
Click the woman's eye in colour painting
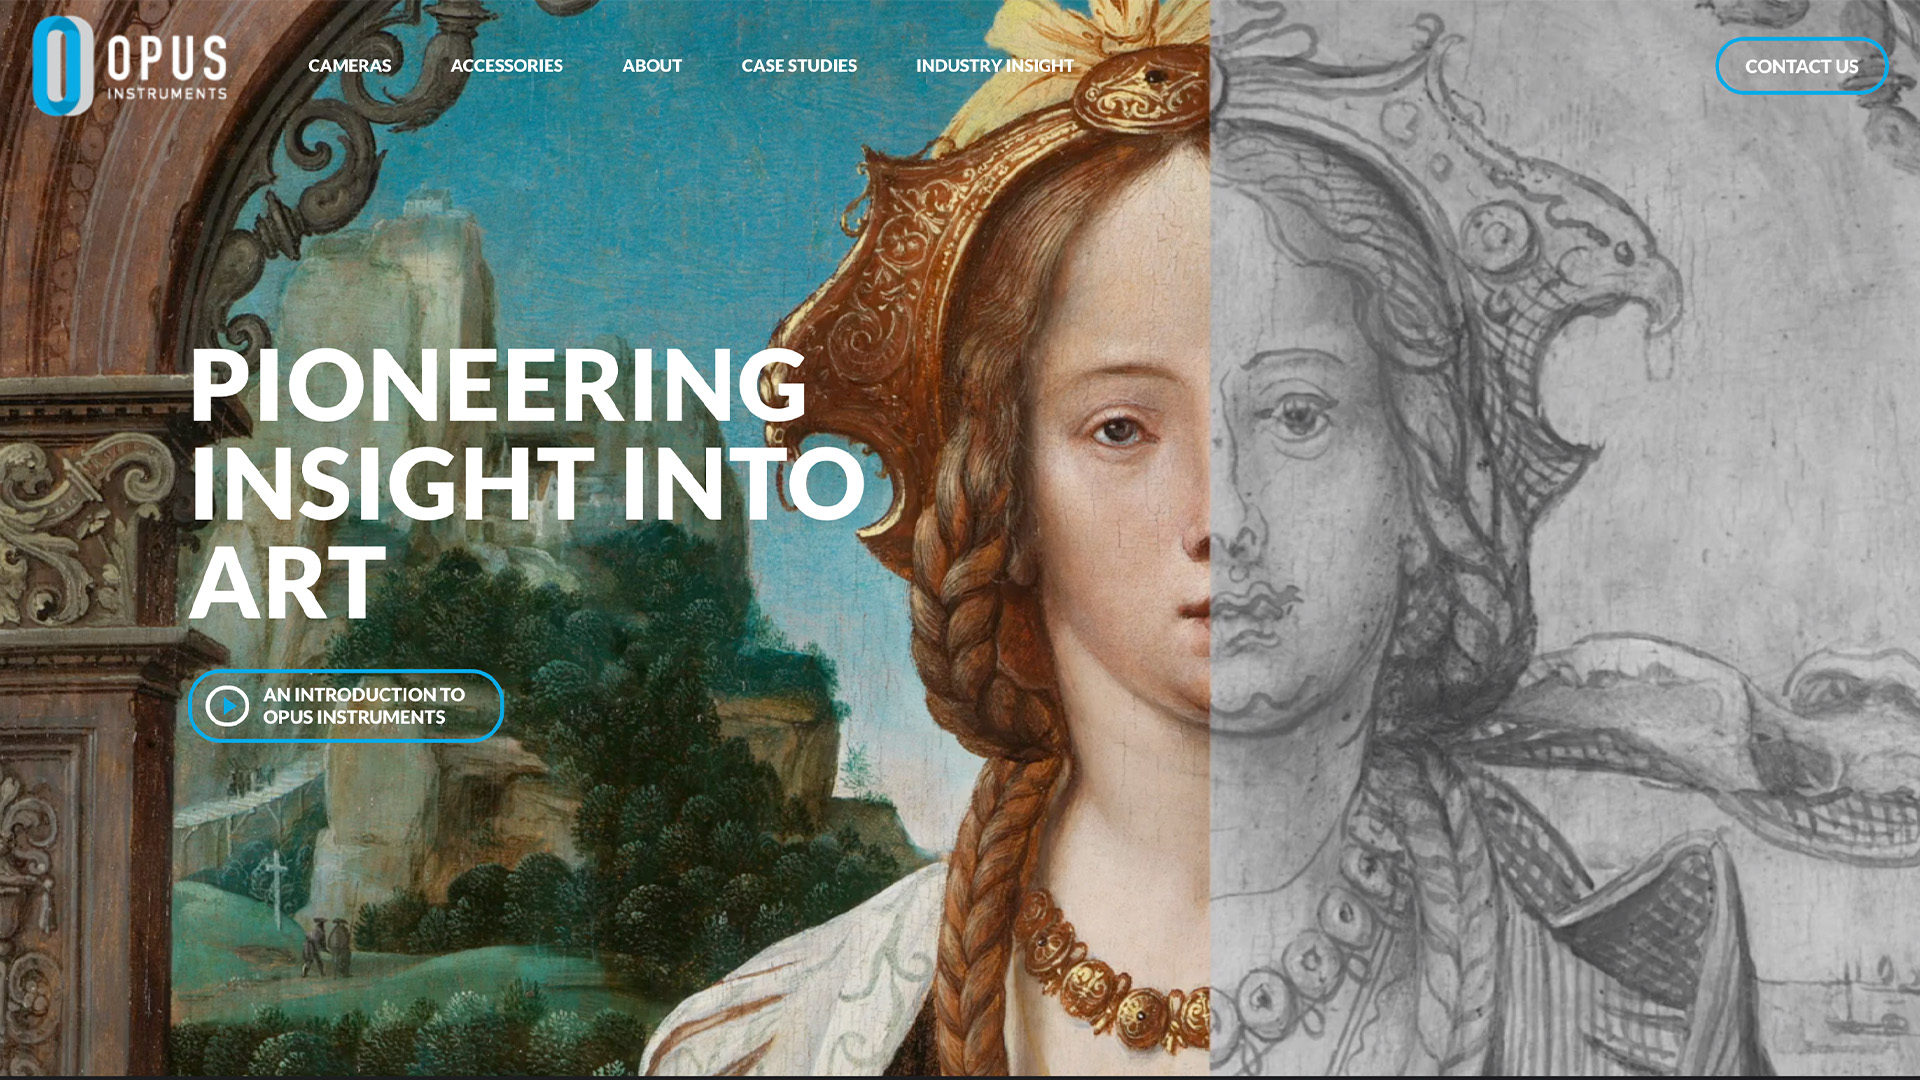[1120, 430]
